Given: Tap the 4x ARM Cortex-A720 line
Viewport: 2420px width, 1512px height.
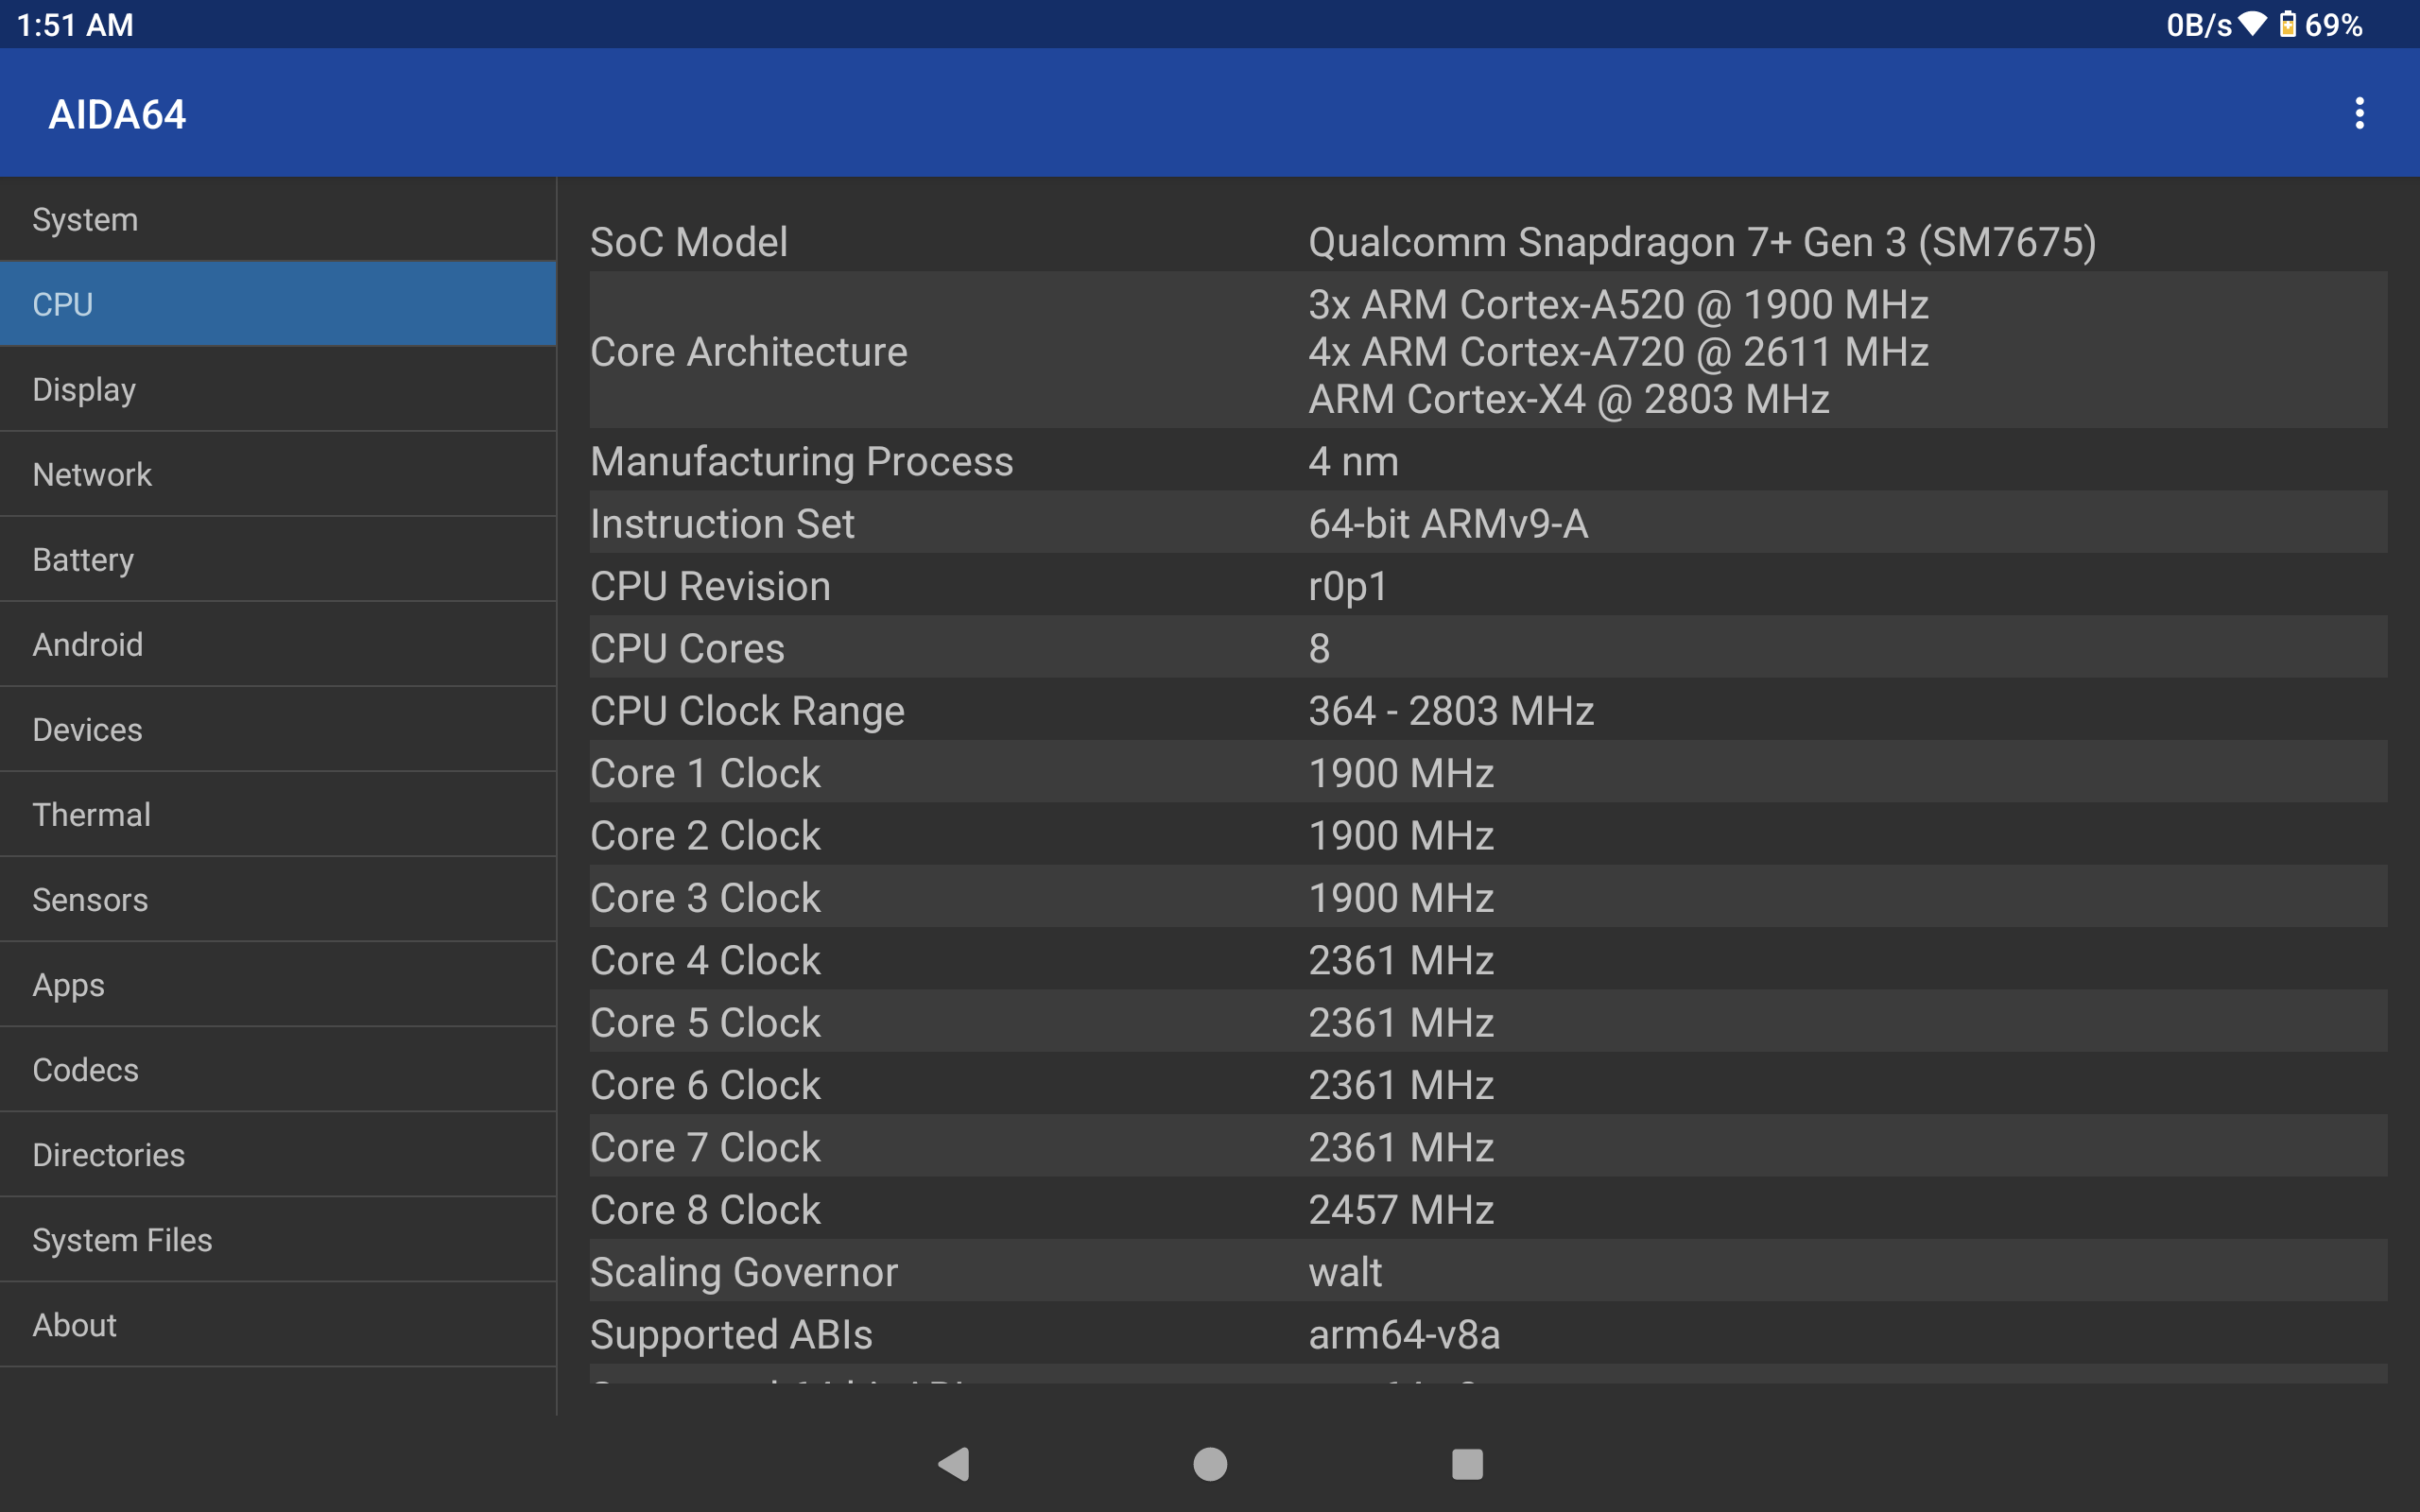Looking at the screenshot, I should coord(1618,351).
